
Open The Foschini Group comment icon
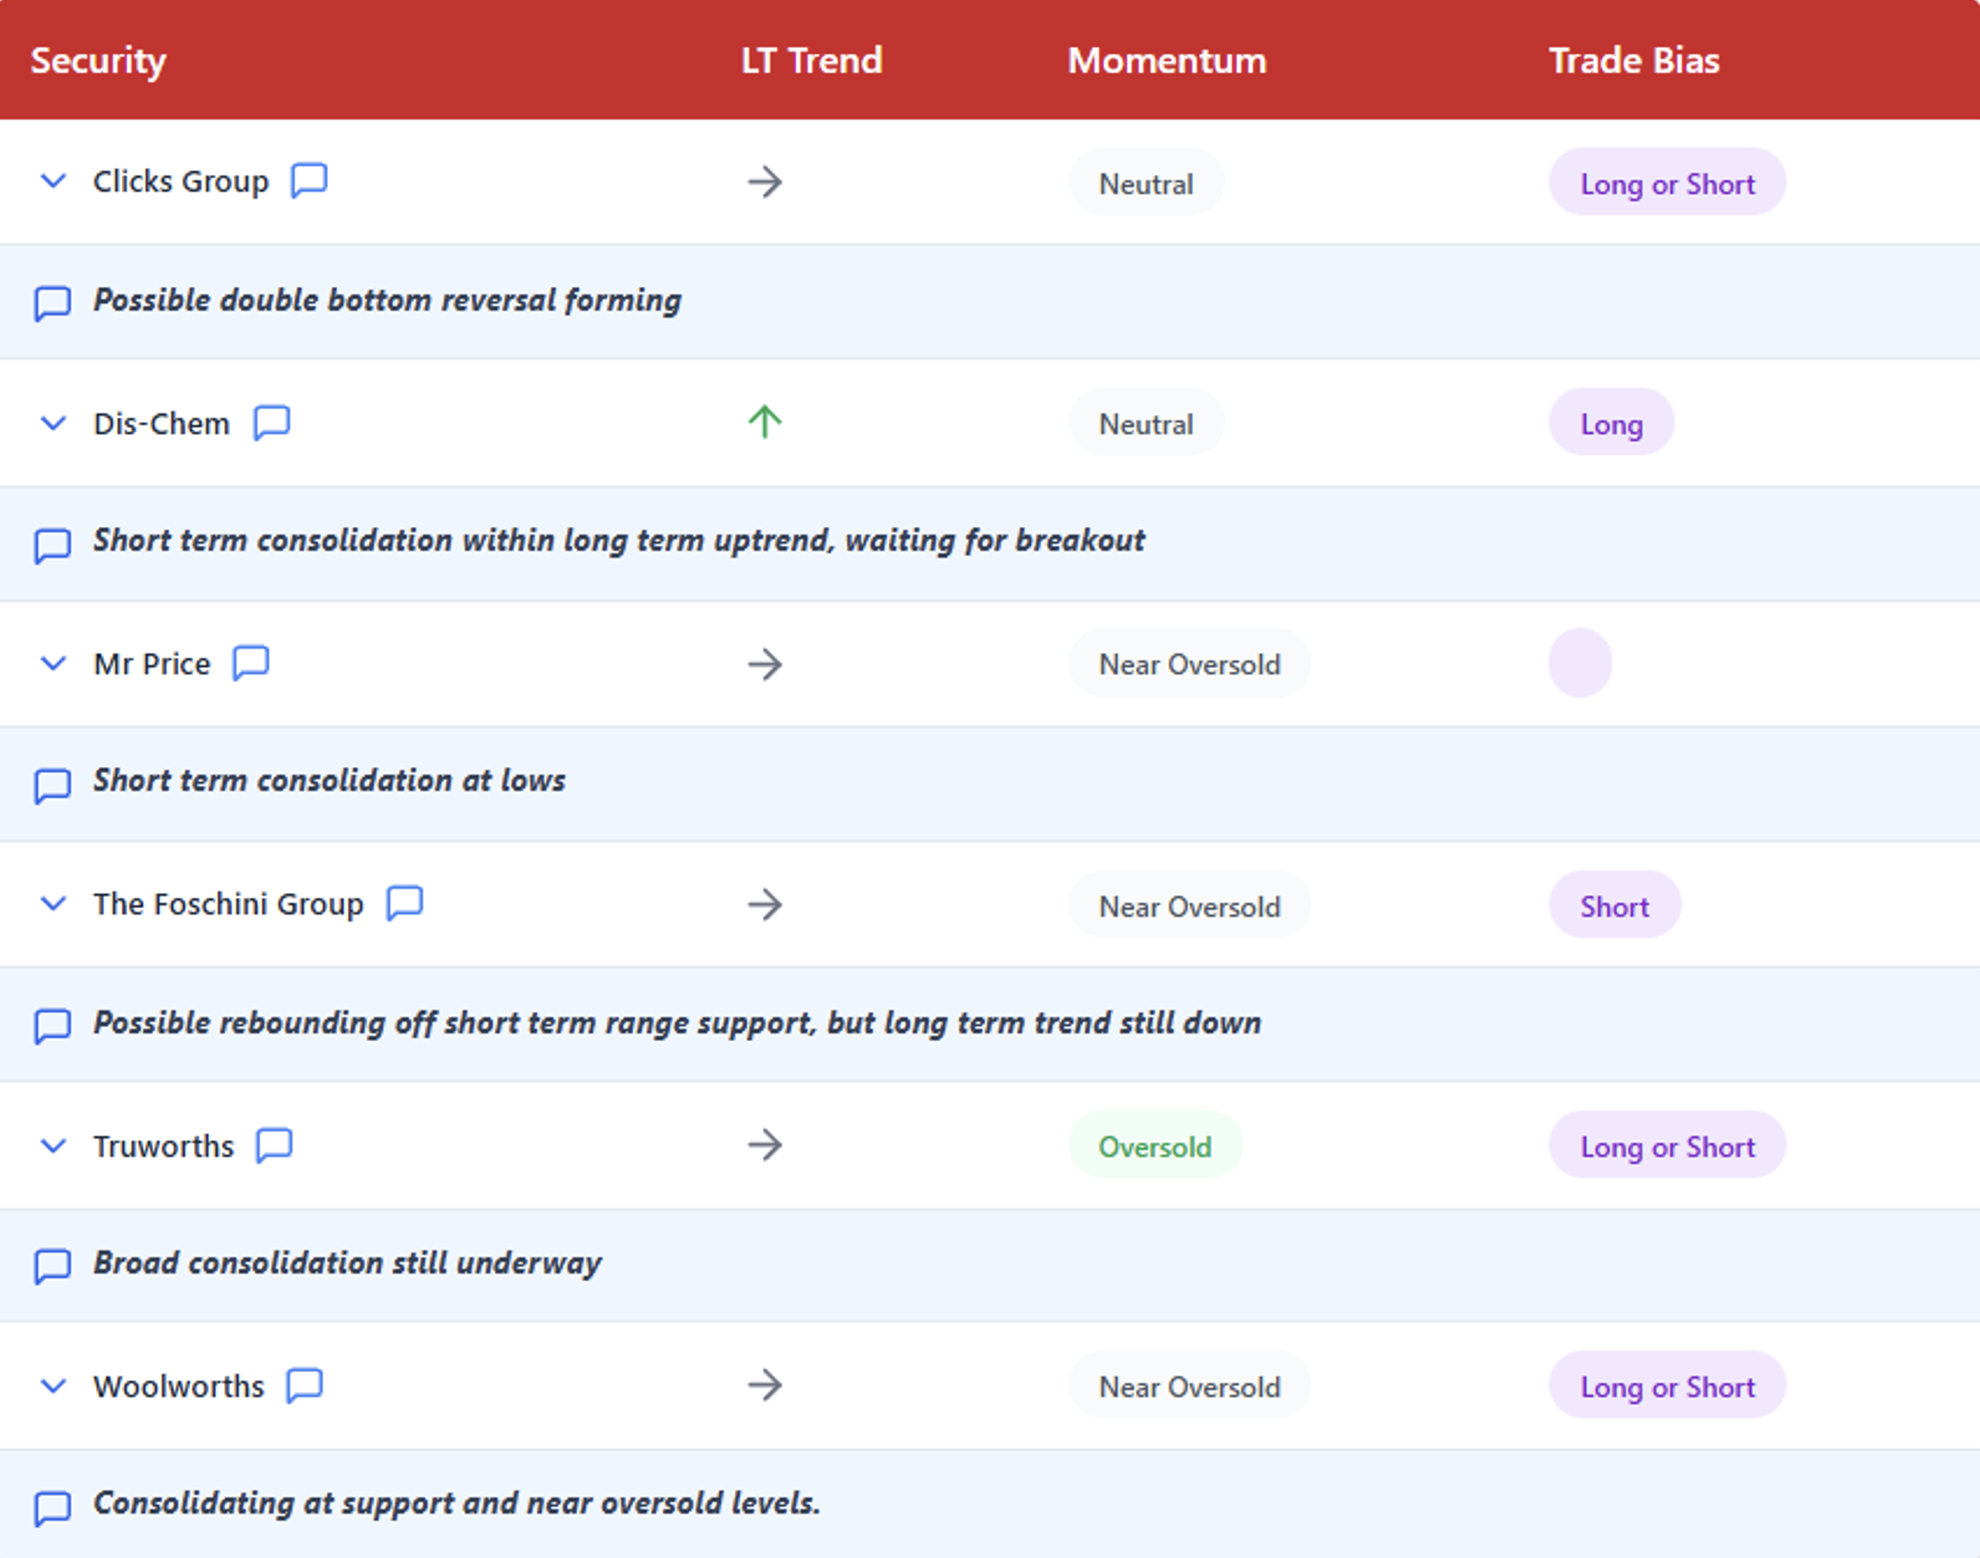(x=405, y=903)
